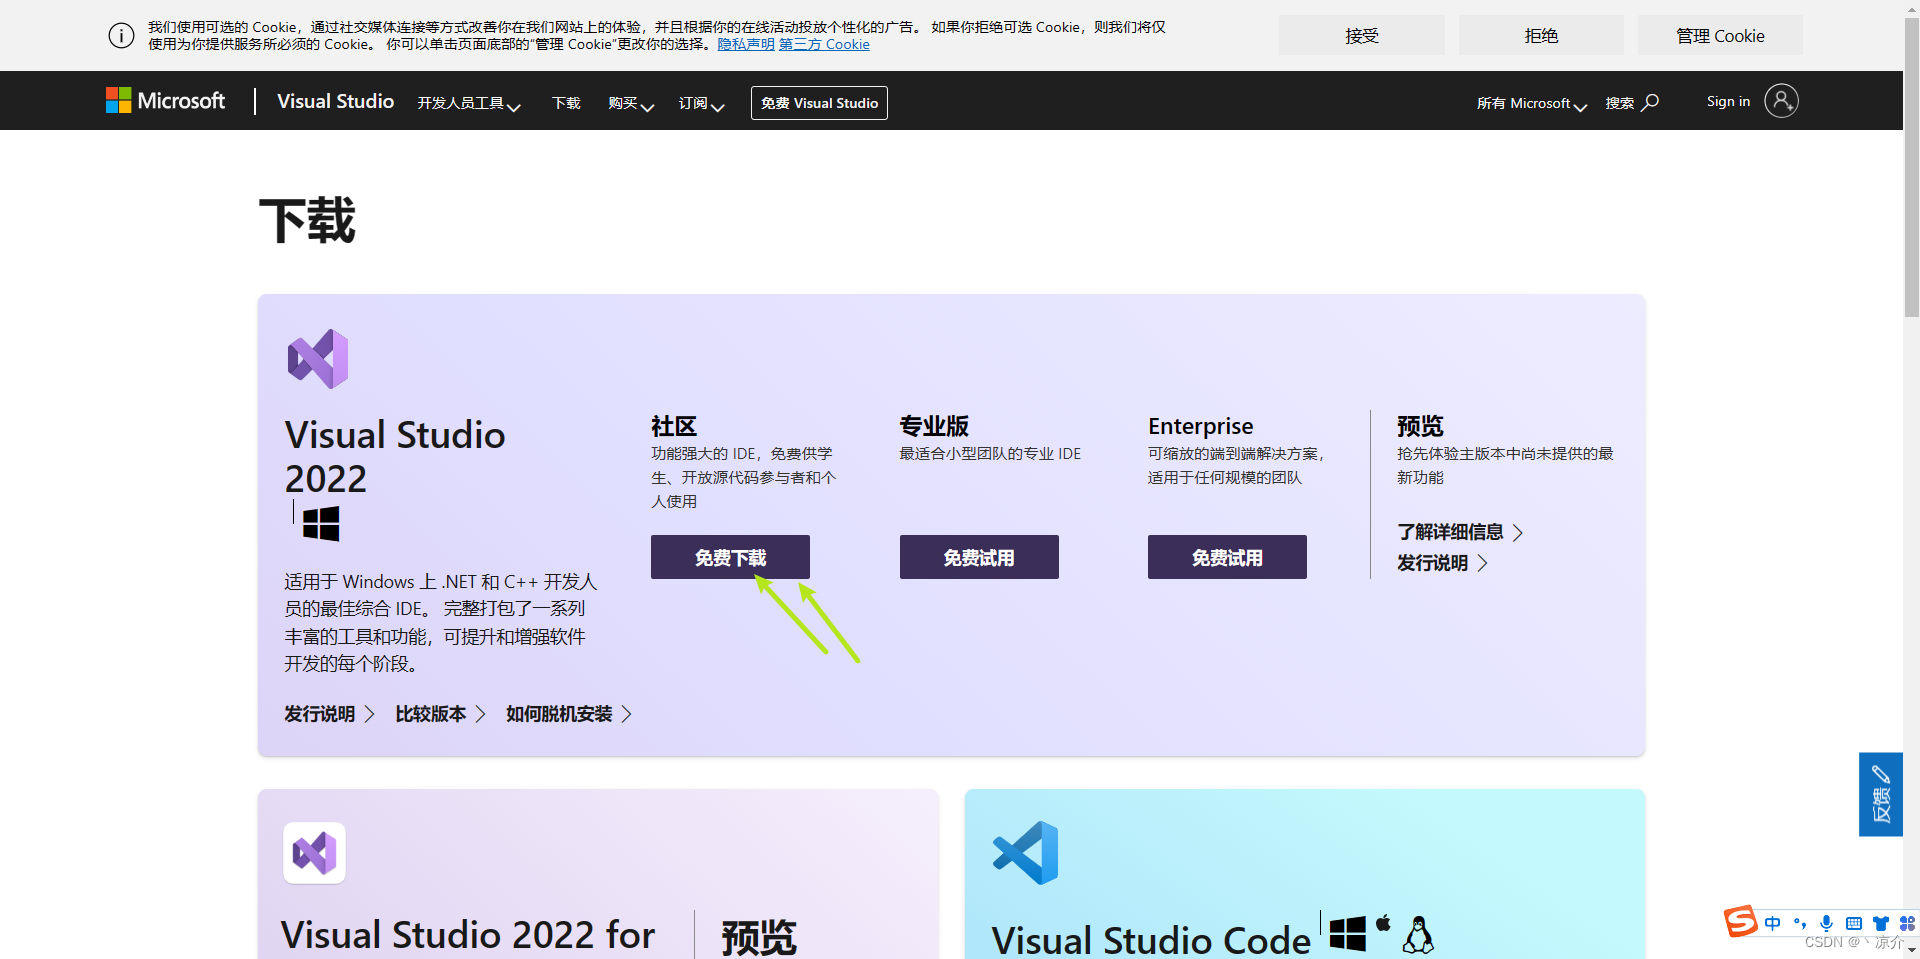Click the Visual Studio 2022 for... card logo

coord(314,853)
